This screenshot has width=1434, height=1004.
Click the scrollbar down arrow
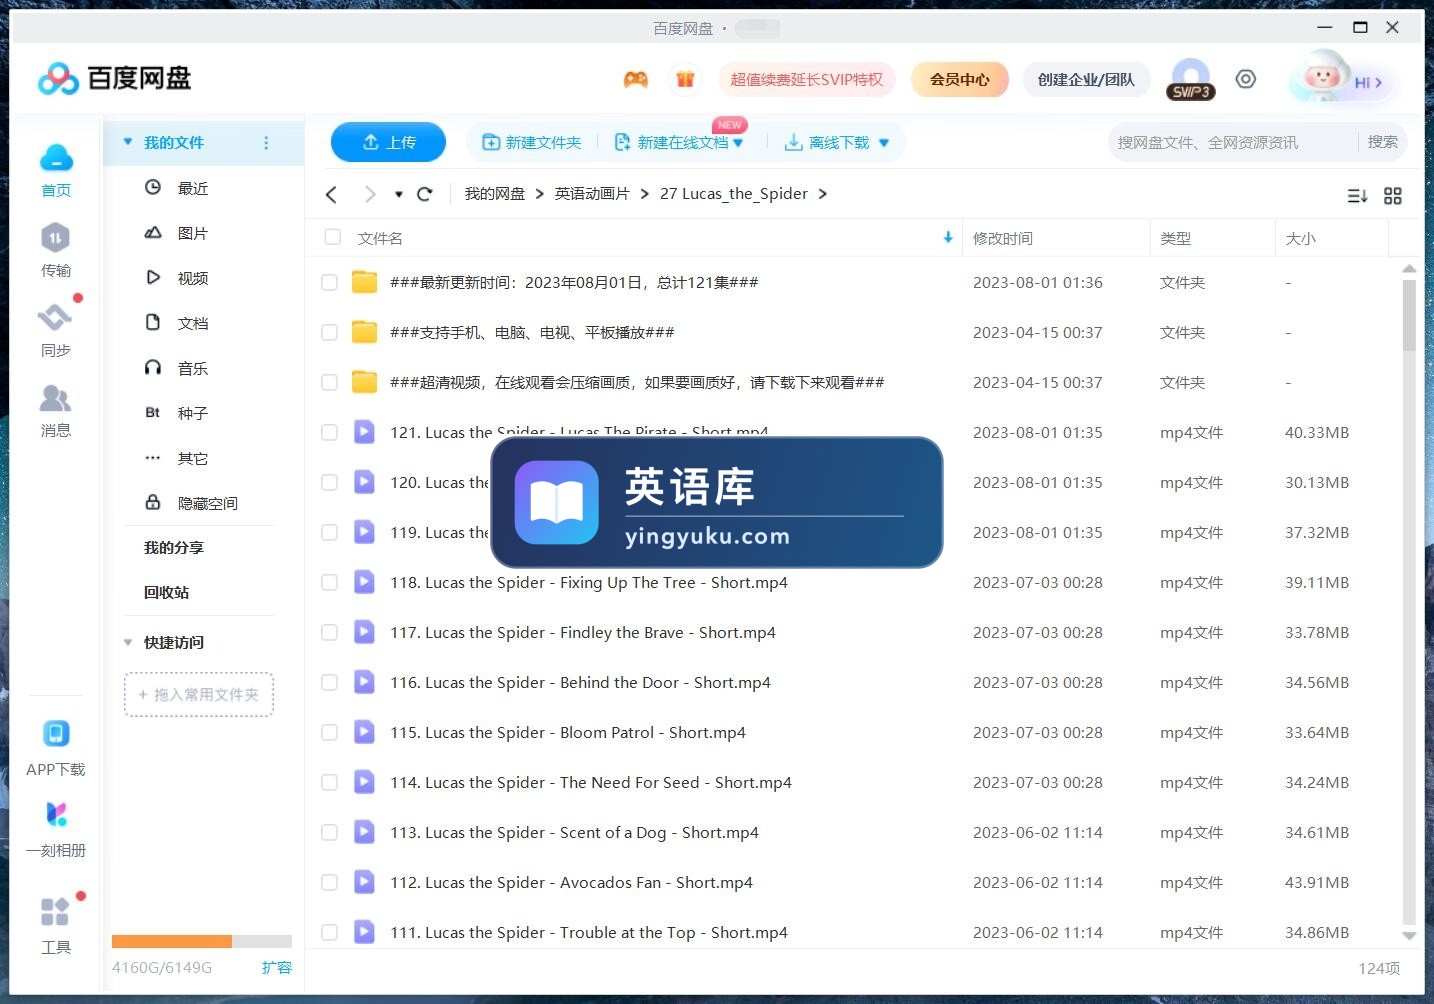pos(1409,936)
